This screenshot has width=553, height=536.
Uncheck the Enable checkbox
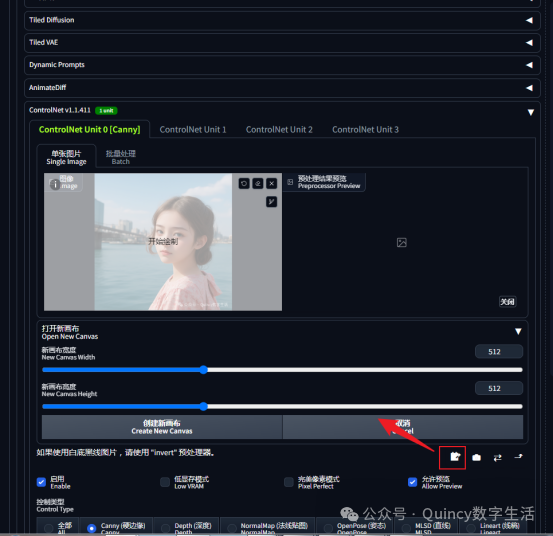tap(41, 482)
